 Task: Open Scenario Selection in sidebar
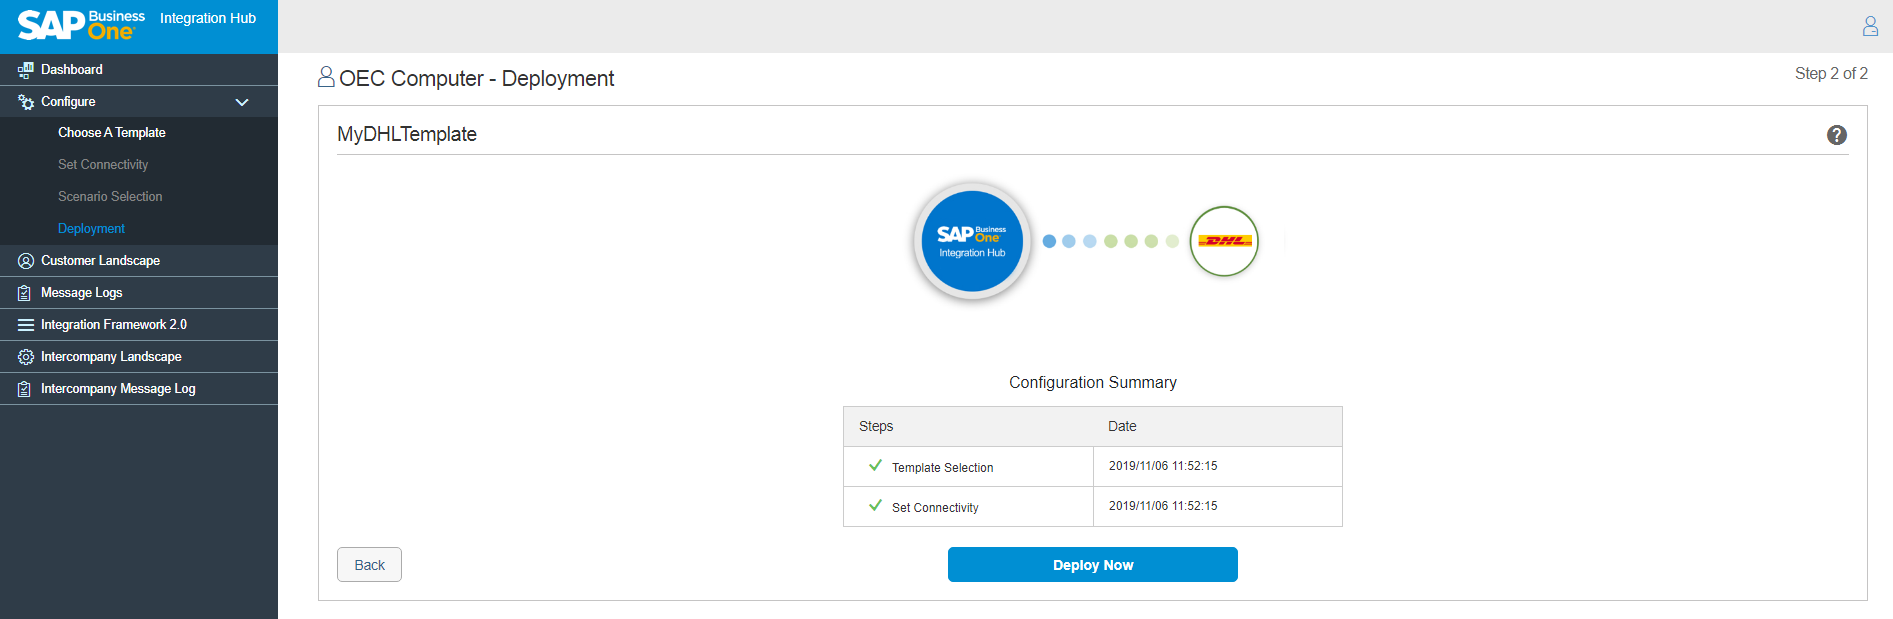coord(110,197)
